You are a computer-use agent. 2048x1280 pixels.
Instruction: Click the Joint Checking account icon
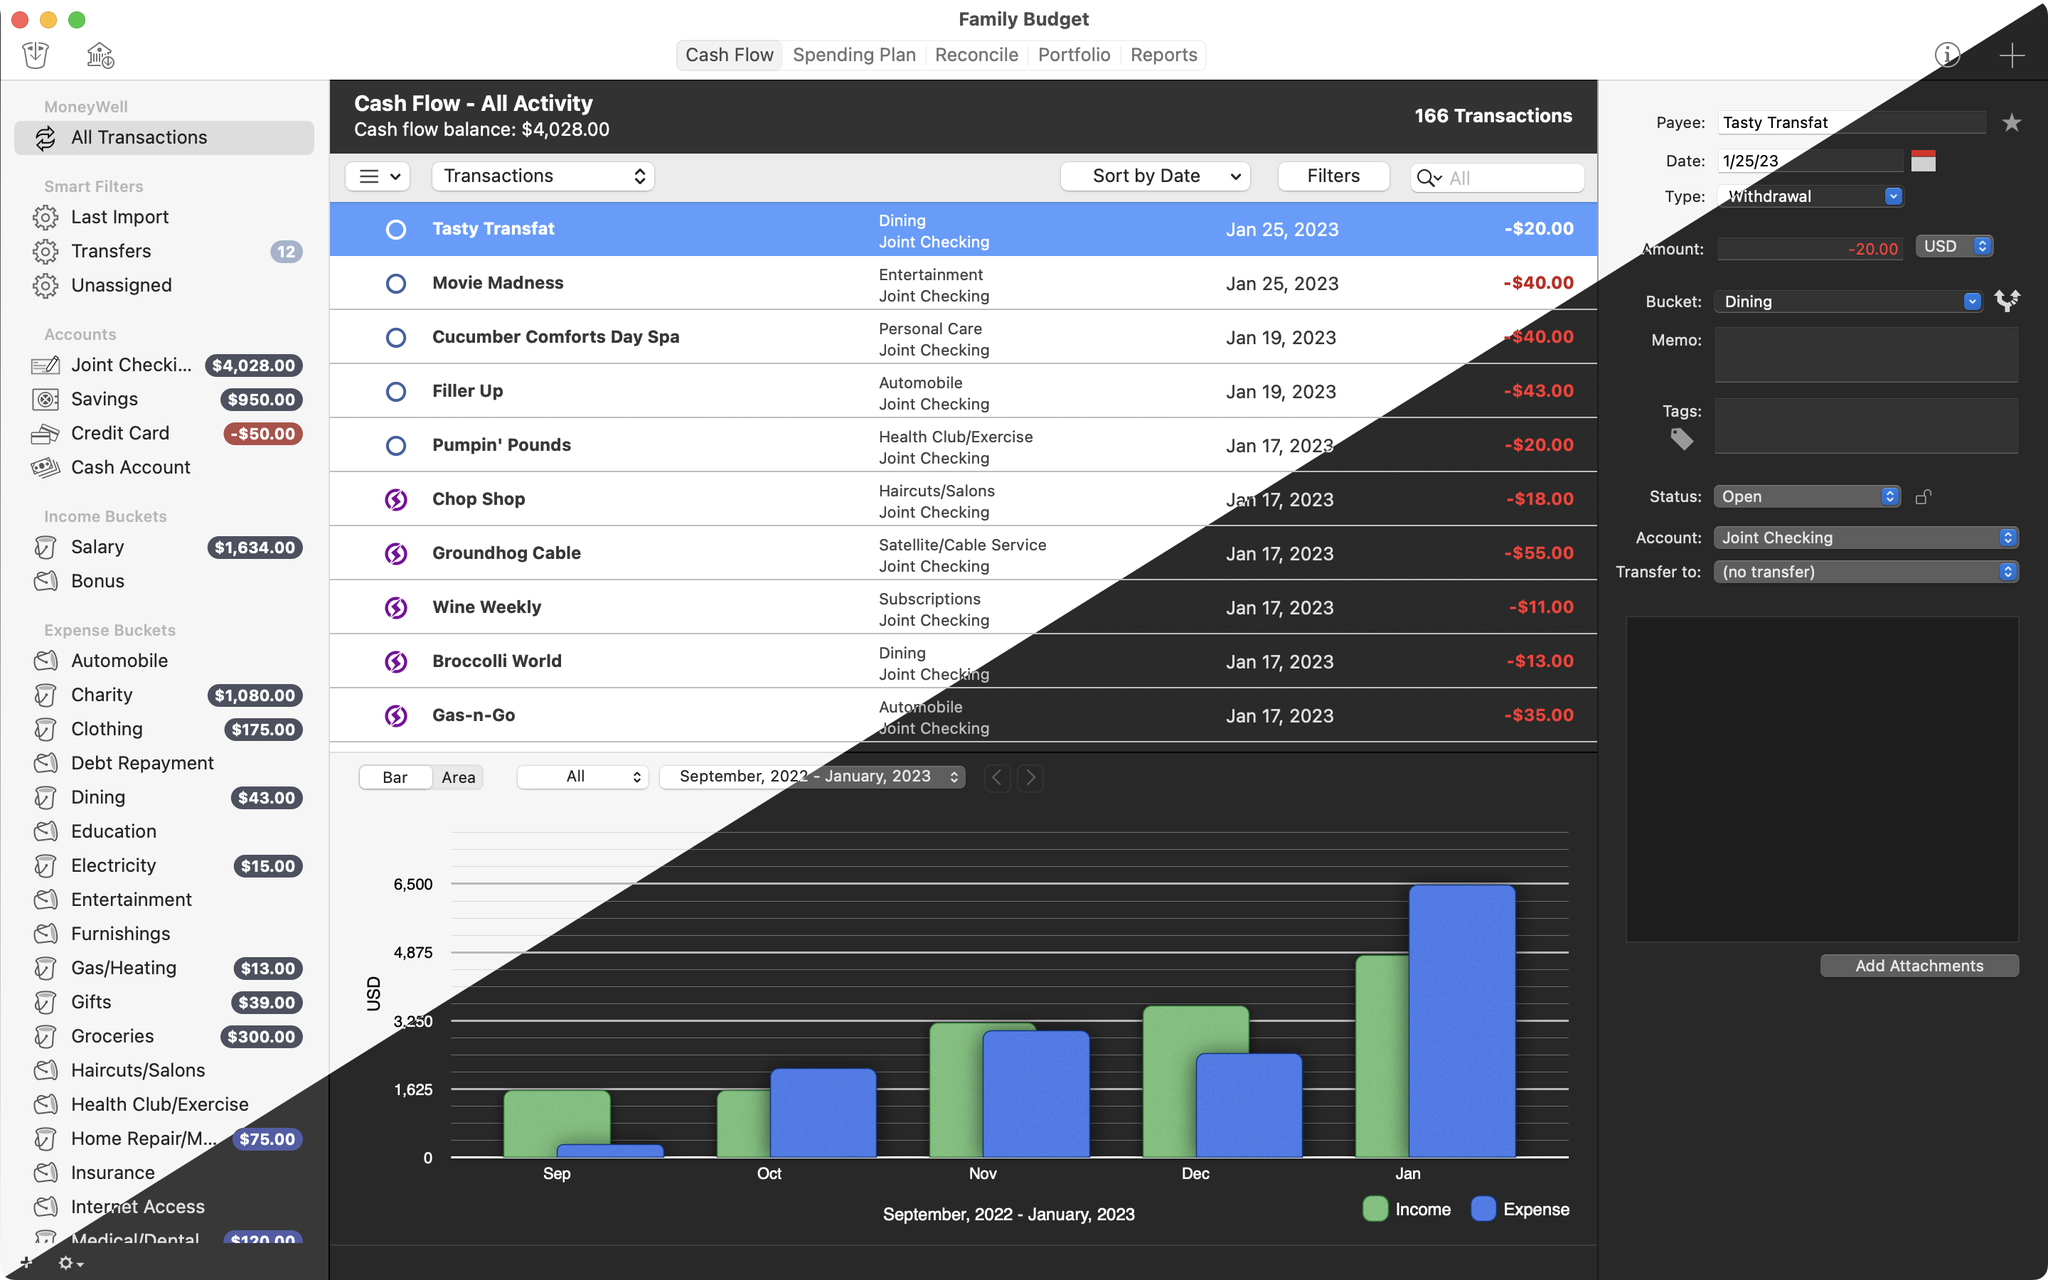pos(46,365)
